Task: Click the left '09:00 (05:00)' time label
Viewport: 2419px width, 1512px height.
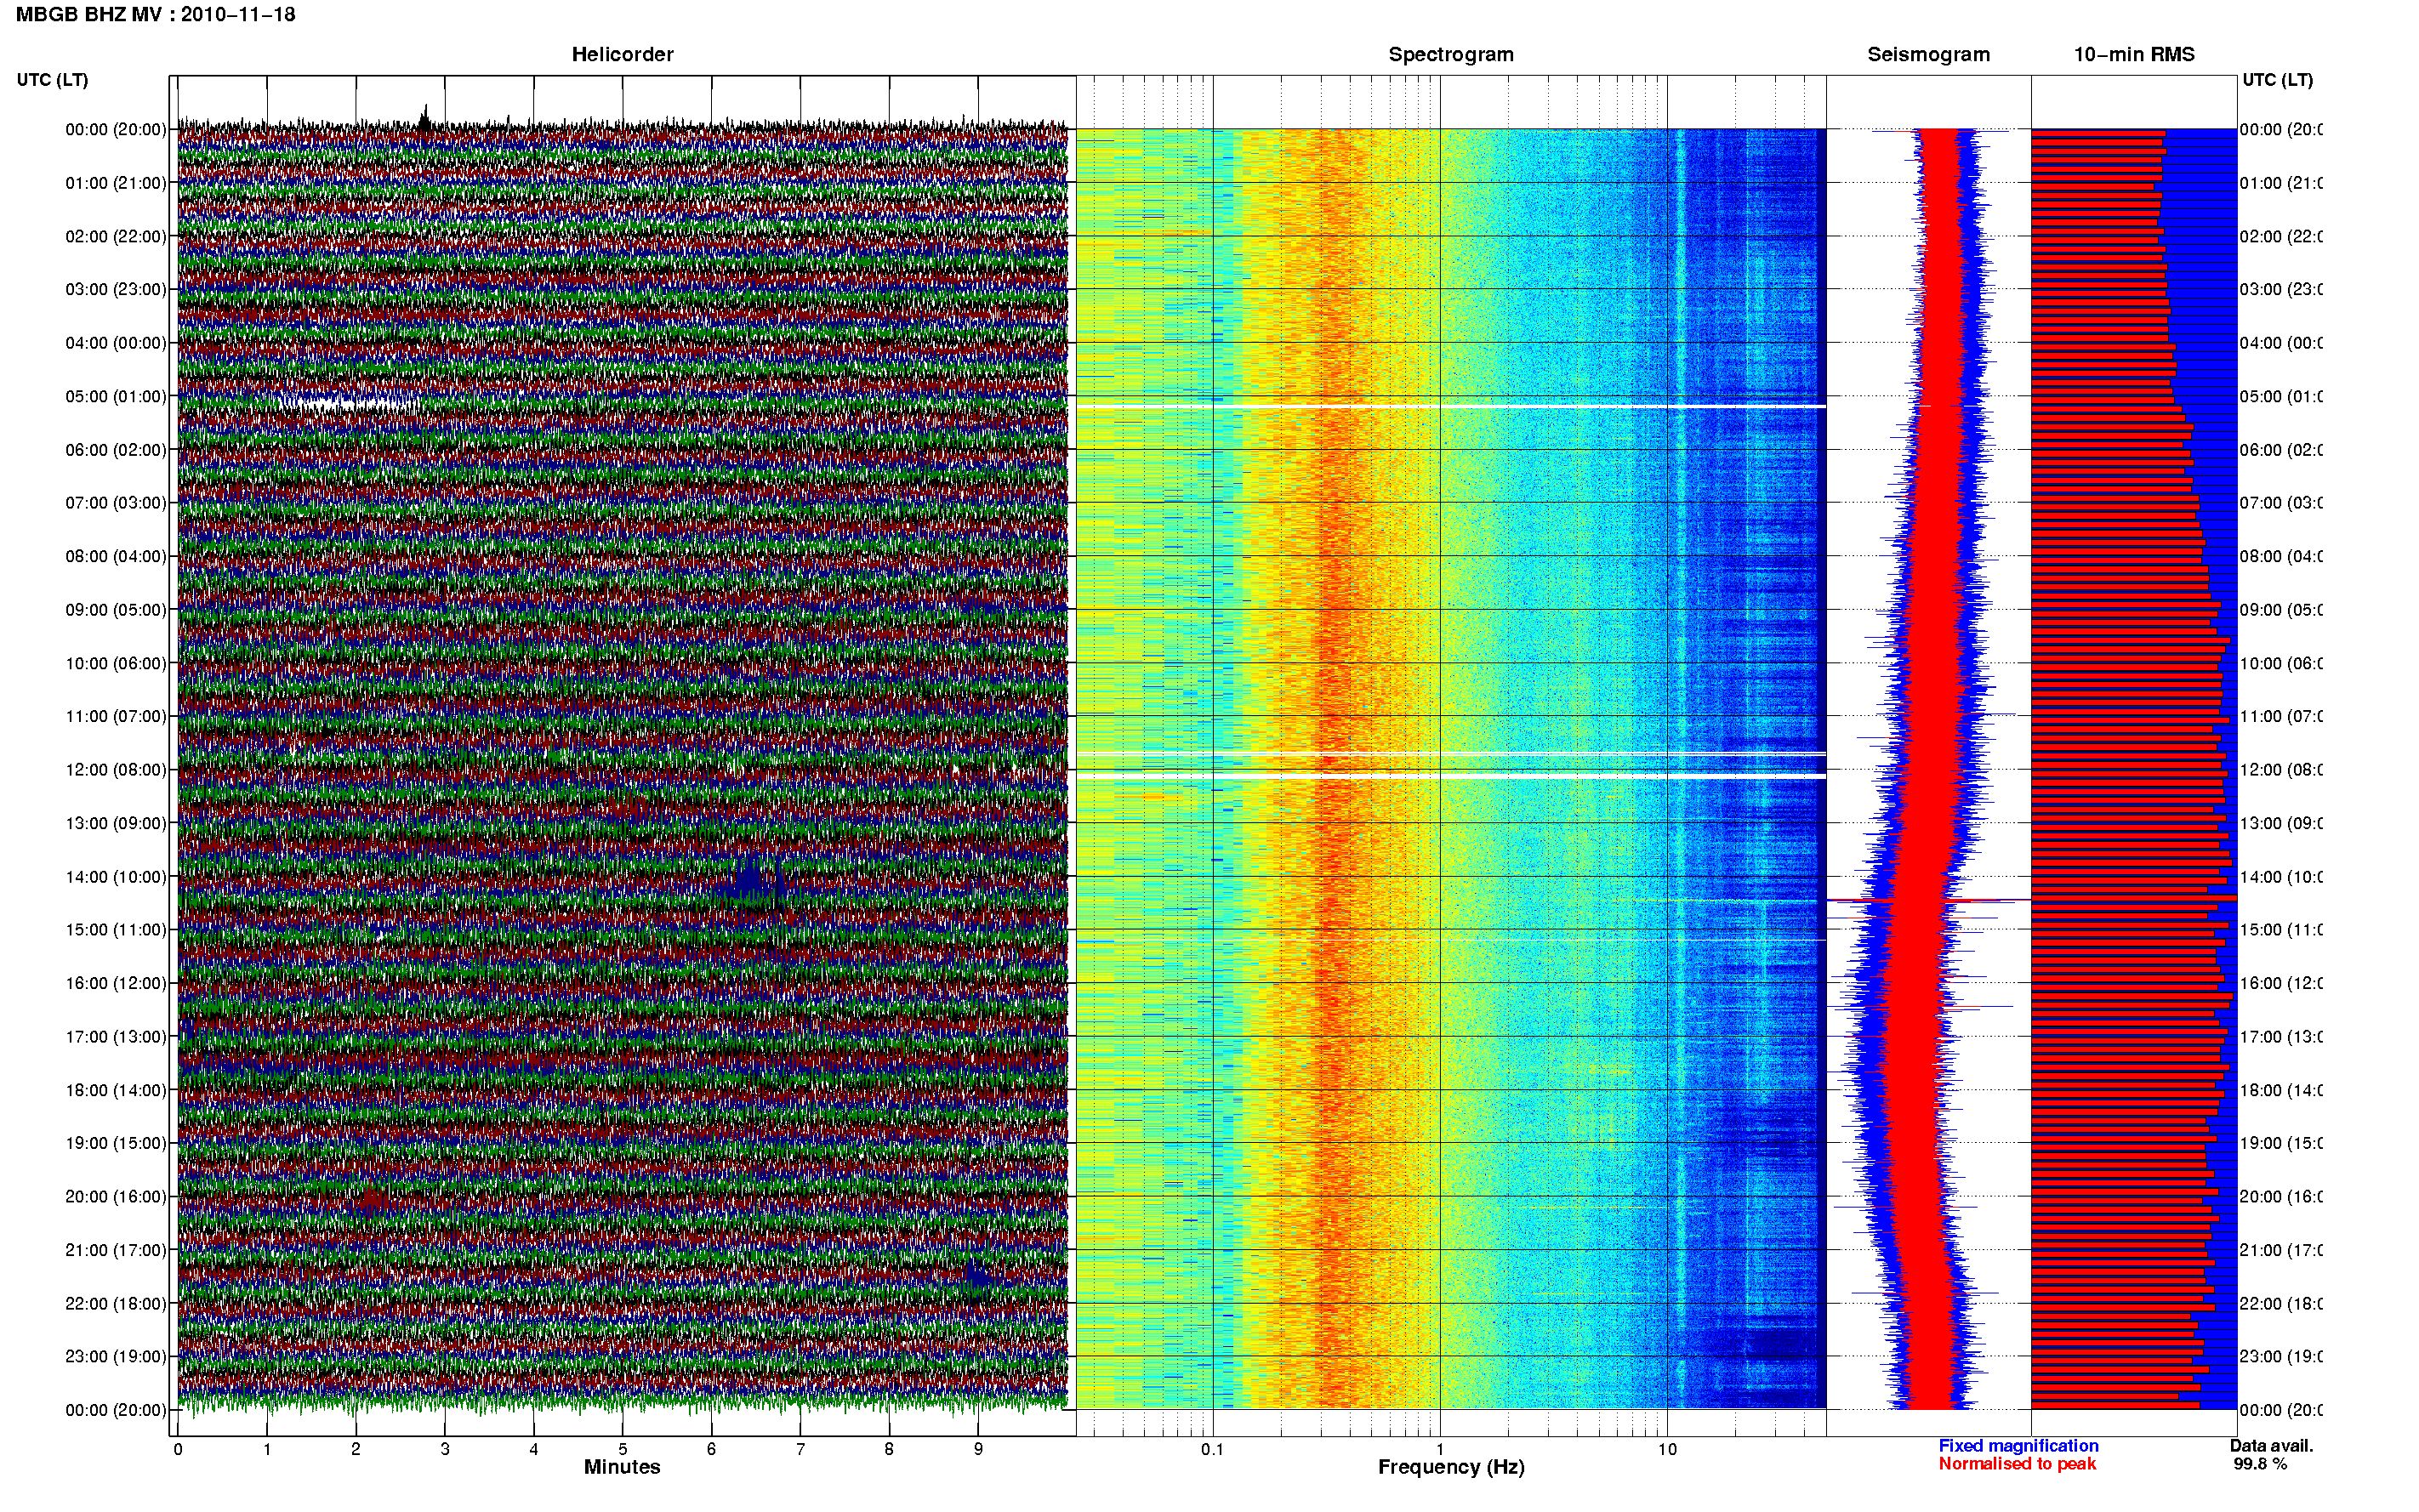Action: pos(116,609)
